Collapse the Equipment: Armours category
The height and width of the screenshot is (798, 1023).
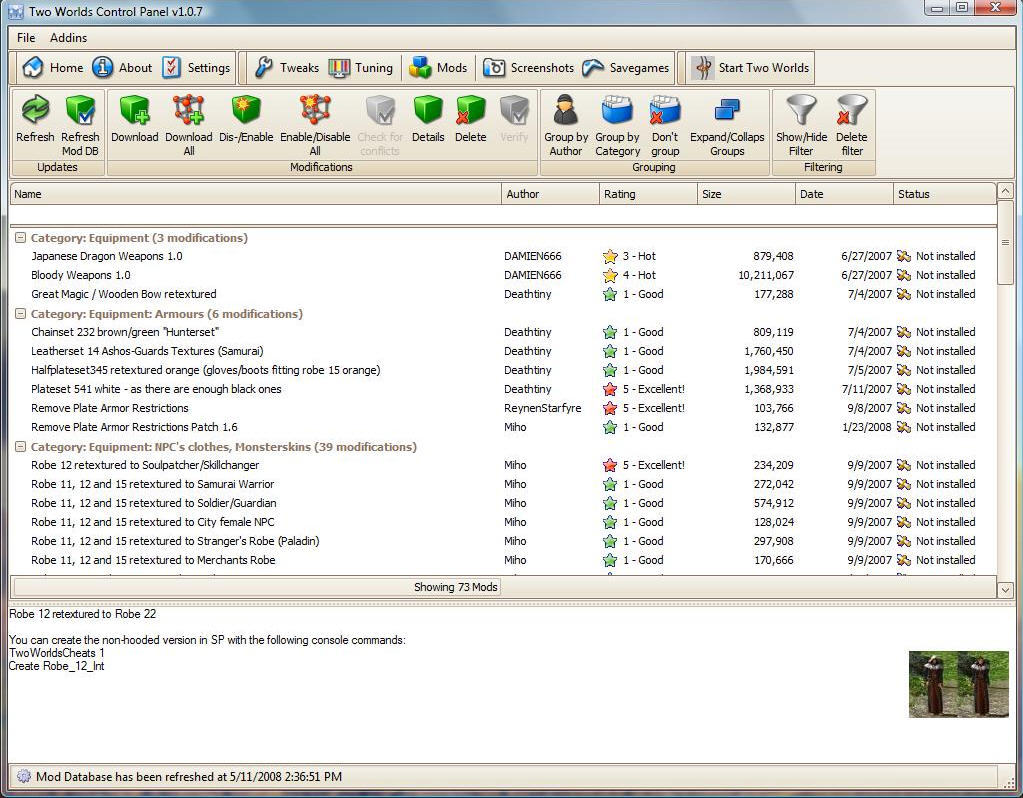(x=20, y=314)
